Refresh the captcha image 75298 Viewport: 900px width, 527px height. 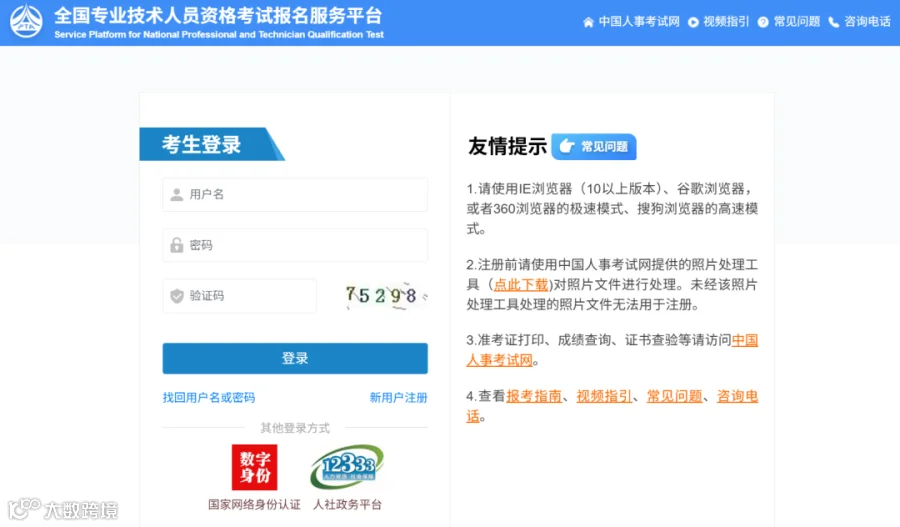click(386, 296)
